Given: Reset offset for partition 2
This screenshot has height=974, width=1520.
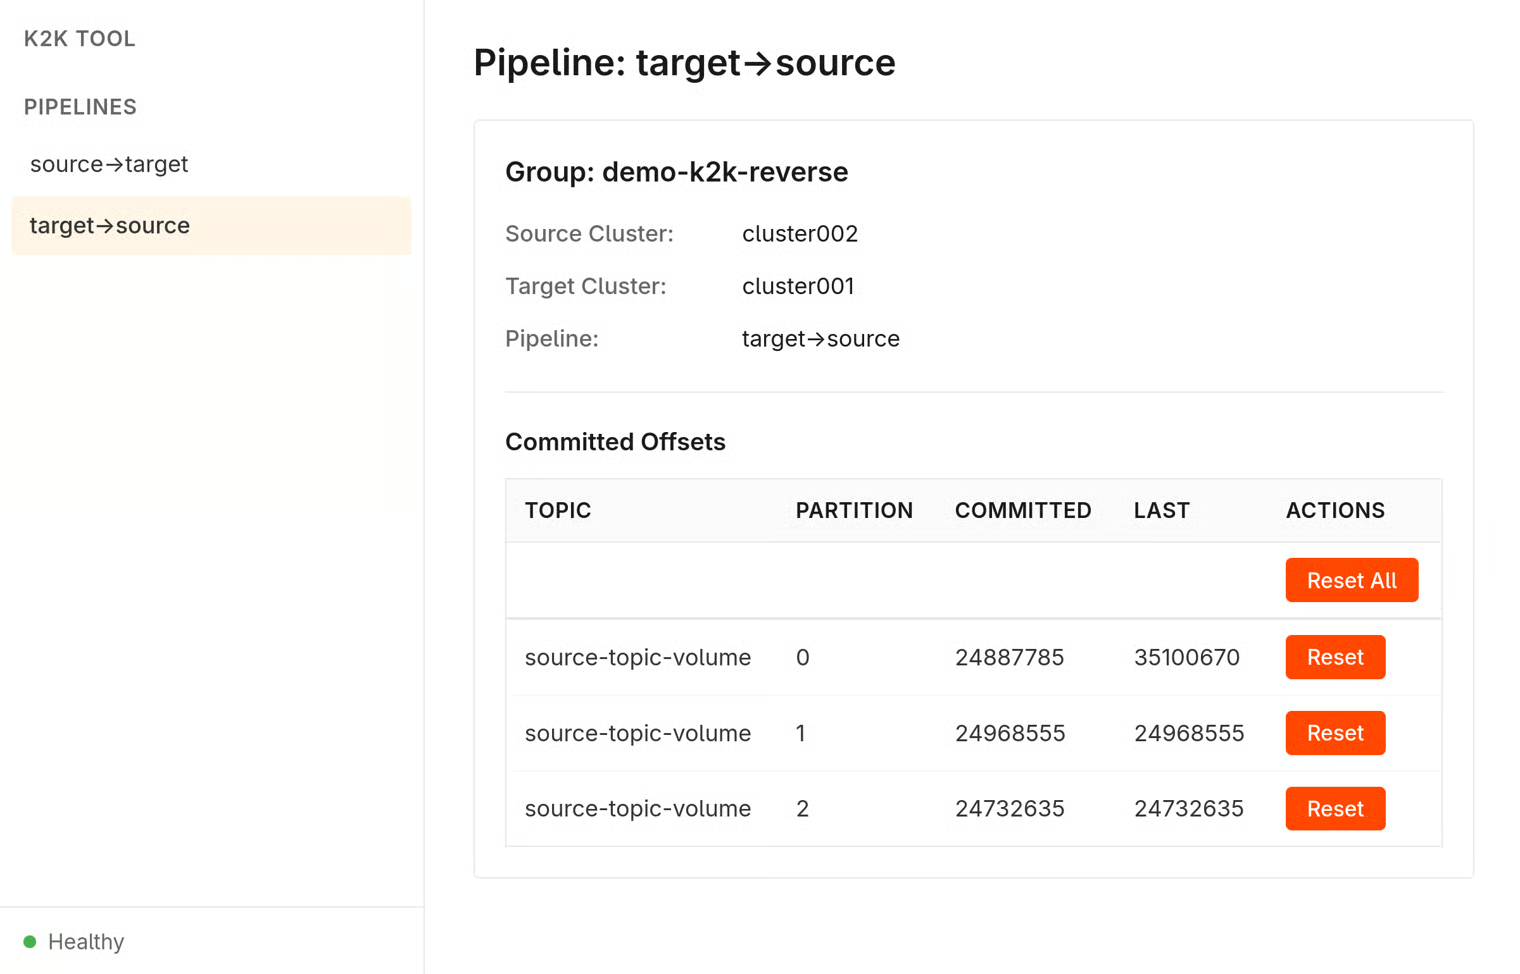Looking at the screenshot, I should click(1335, 808).
